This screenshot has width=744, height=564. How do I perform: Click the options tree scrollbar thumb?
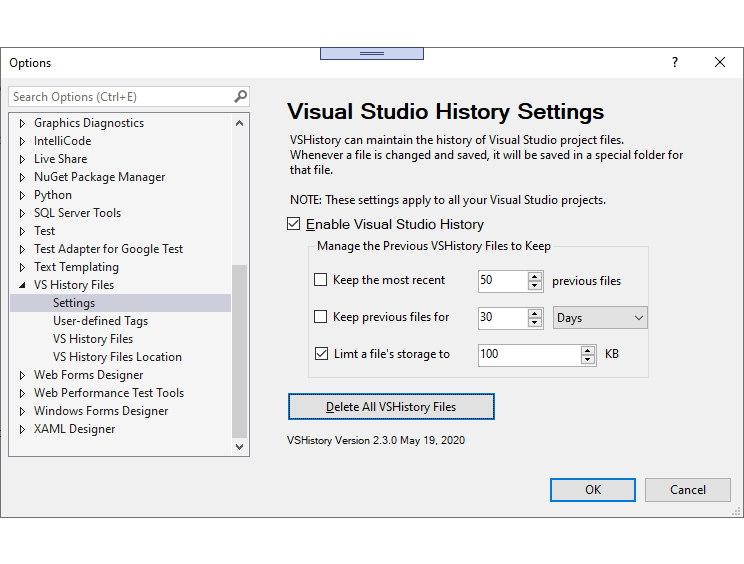point(240,351)
